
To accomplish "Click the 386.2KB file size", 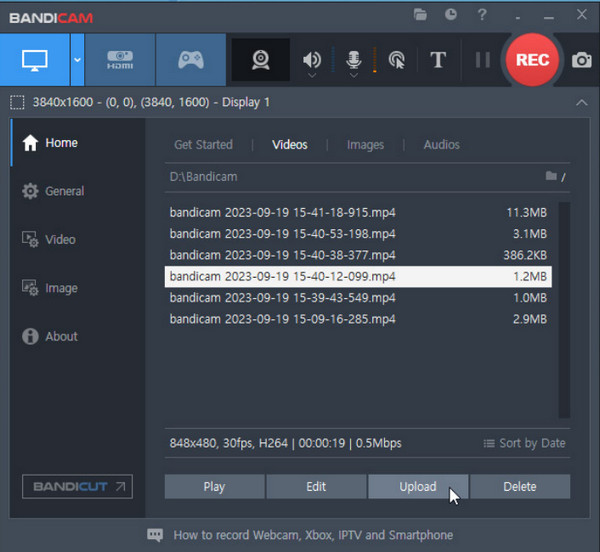I will [x=525, y=255].
